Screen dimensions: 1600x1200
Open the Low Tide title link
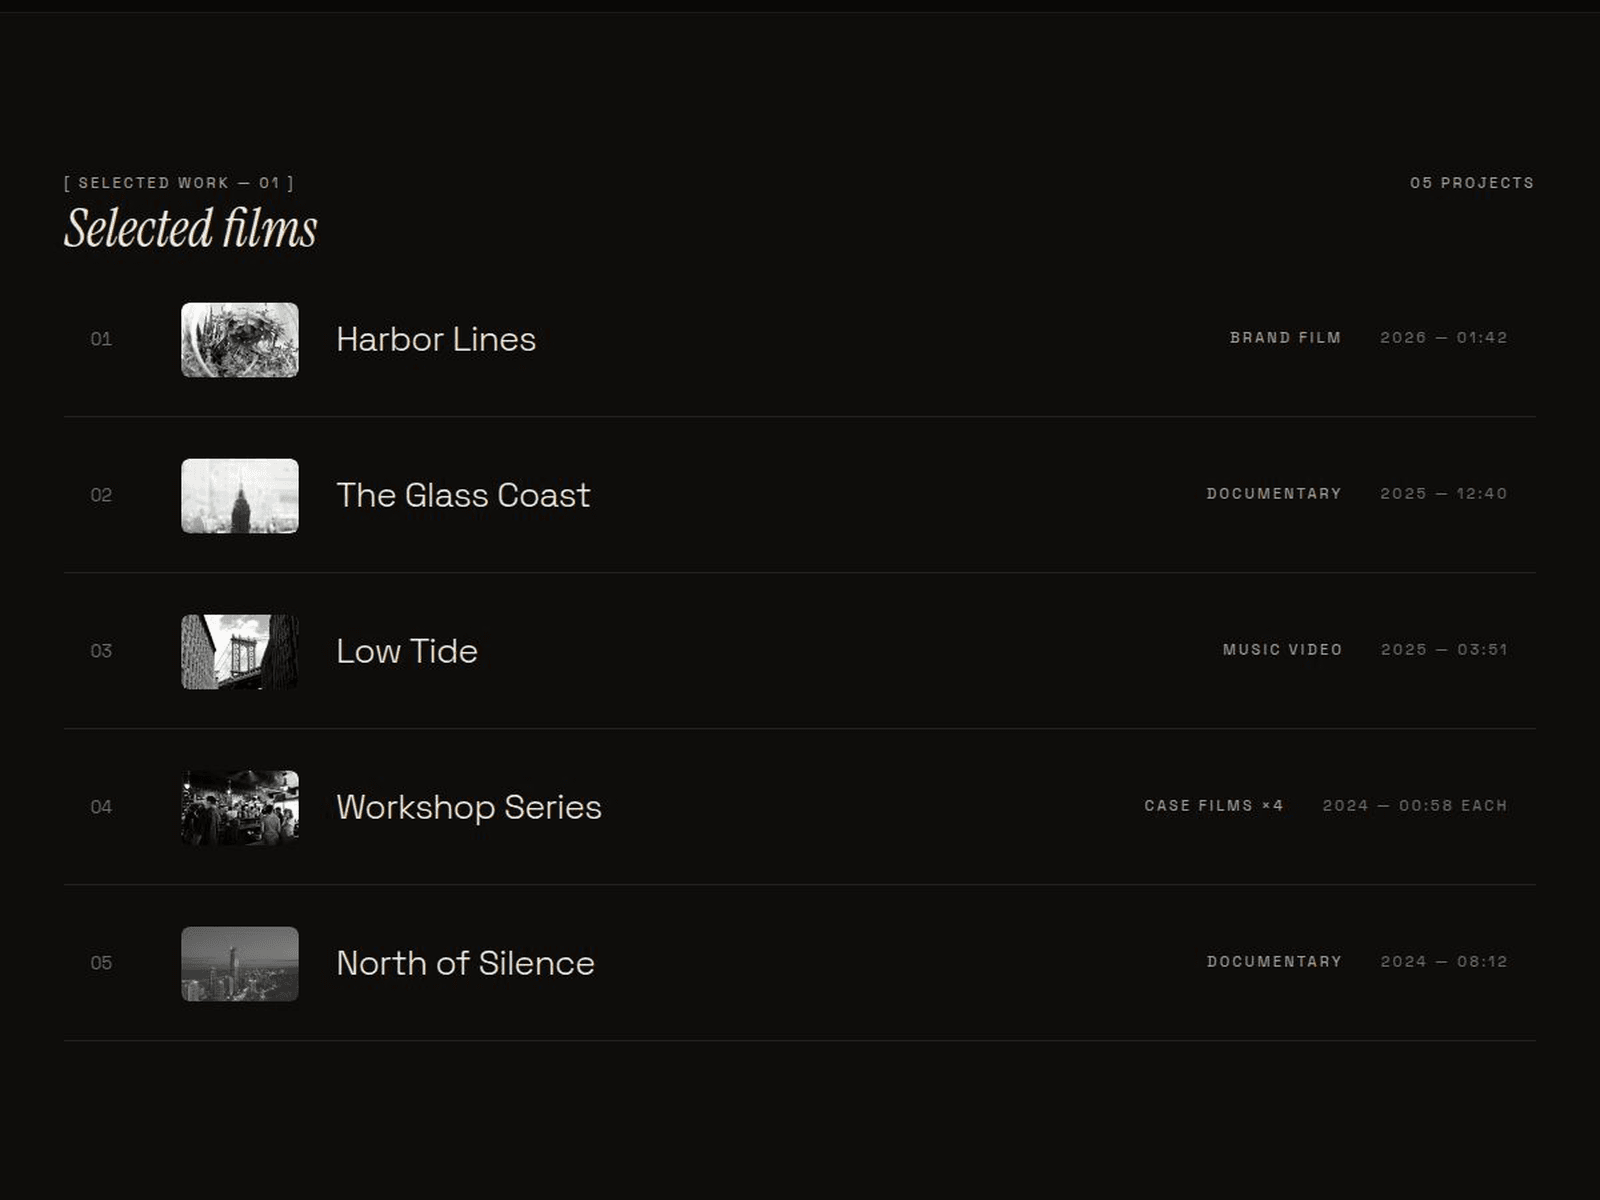tap(407, 652)
